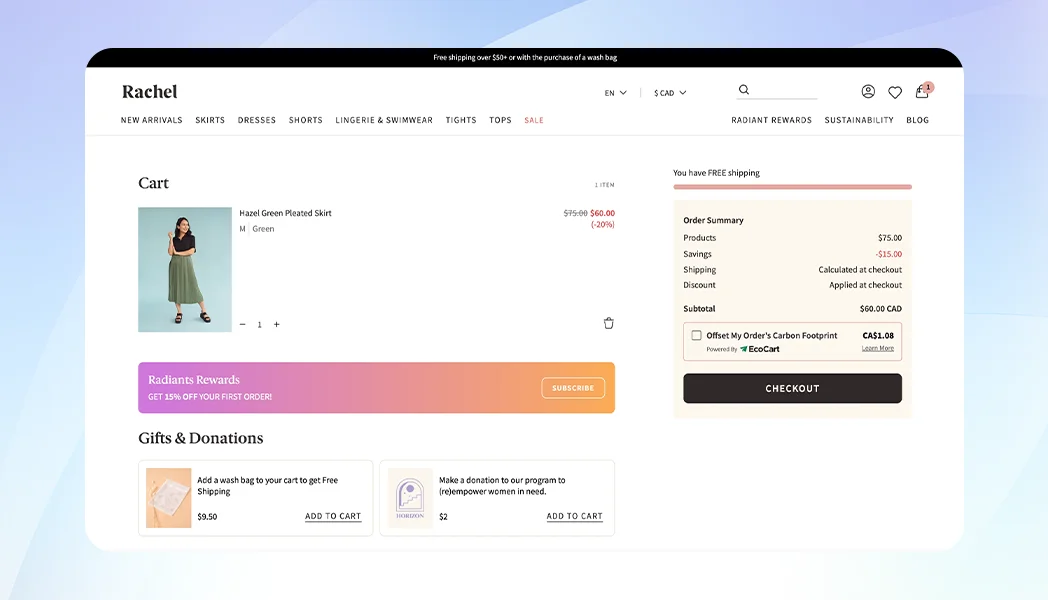Open the user account icon

coord(868,92)
